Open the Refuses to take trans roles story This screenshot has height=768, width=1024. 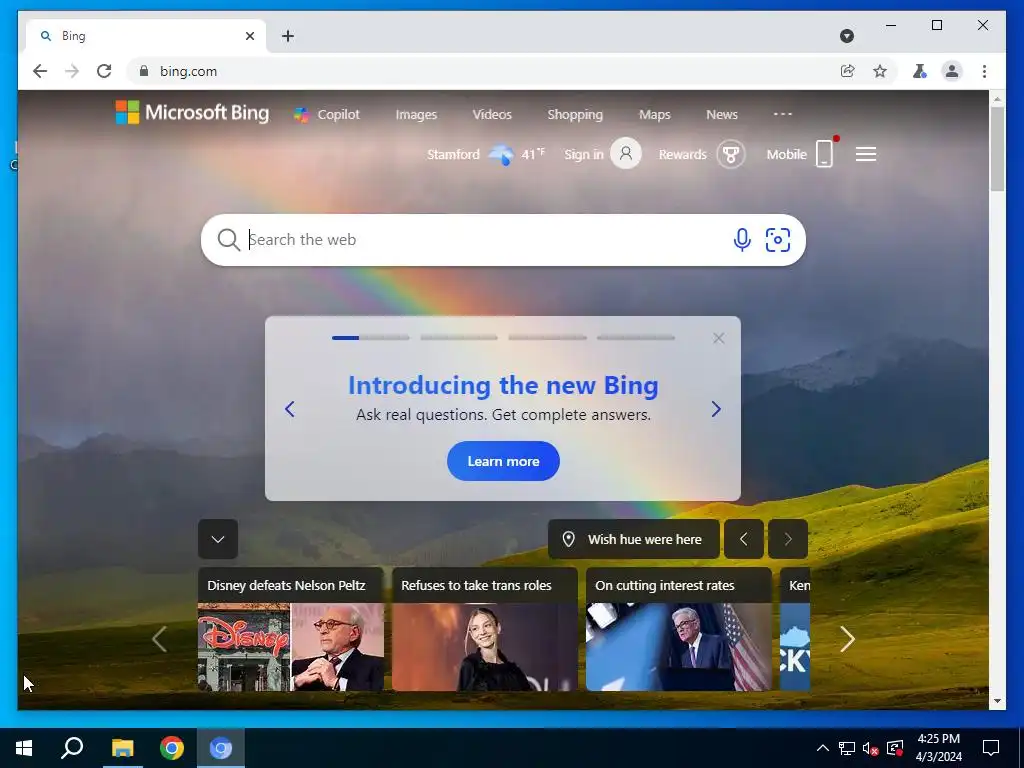point(485,629)
